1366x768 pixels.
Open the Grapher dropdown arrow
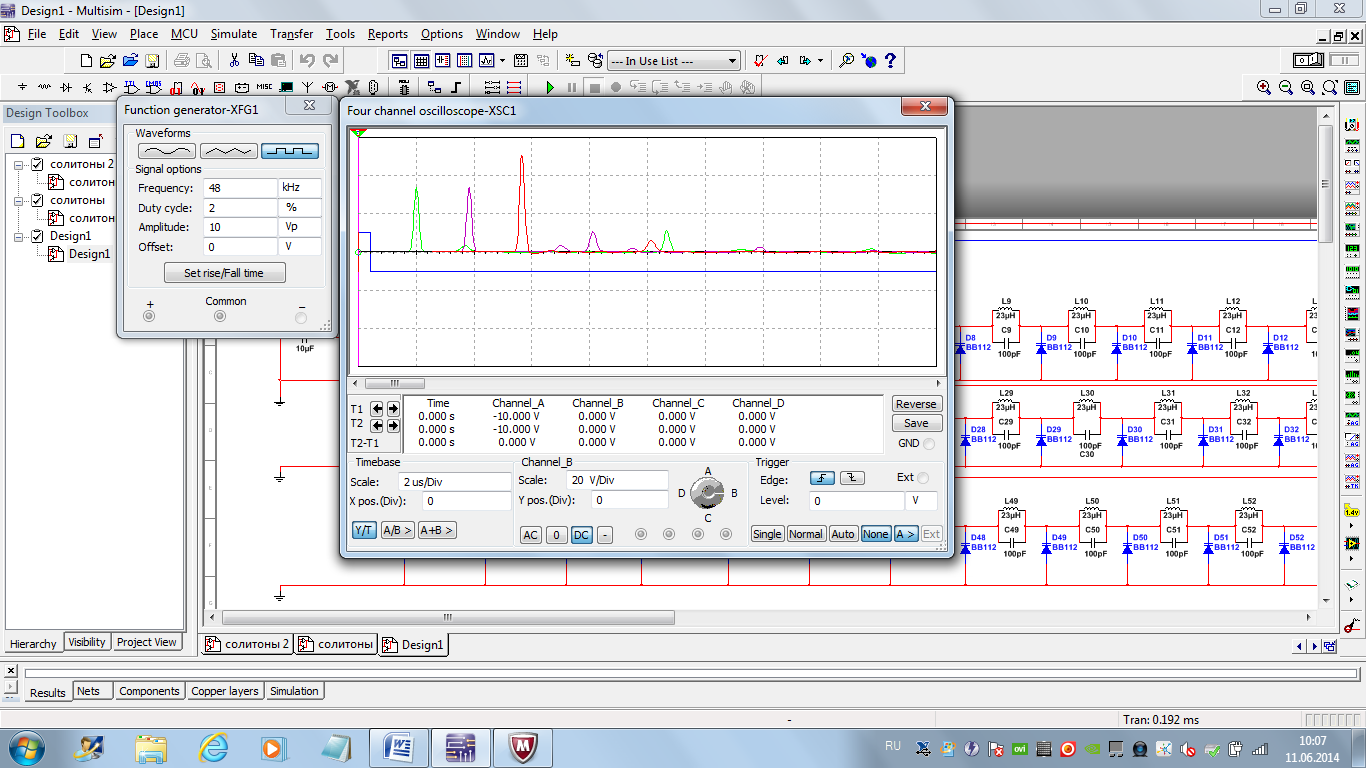502,61
